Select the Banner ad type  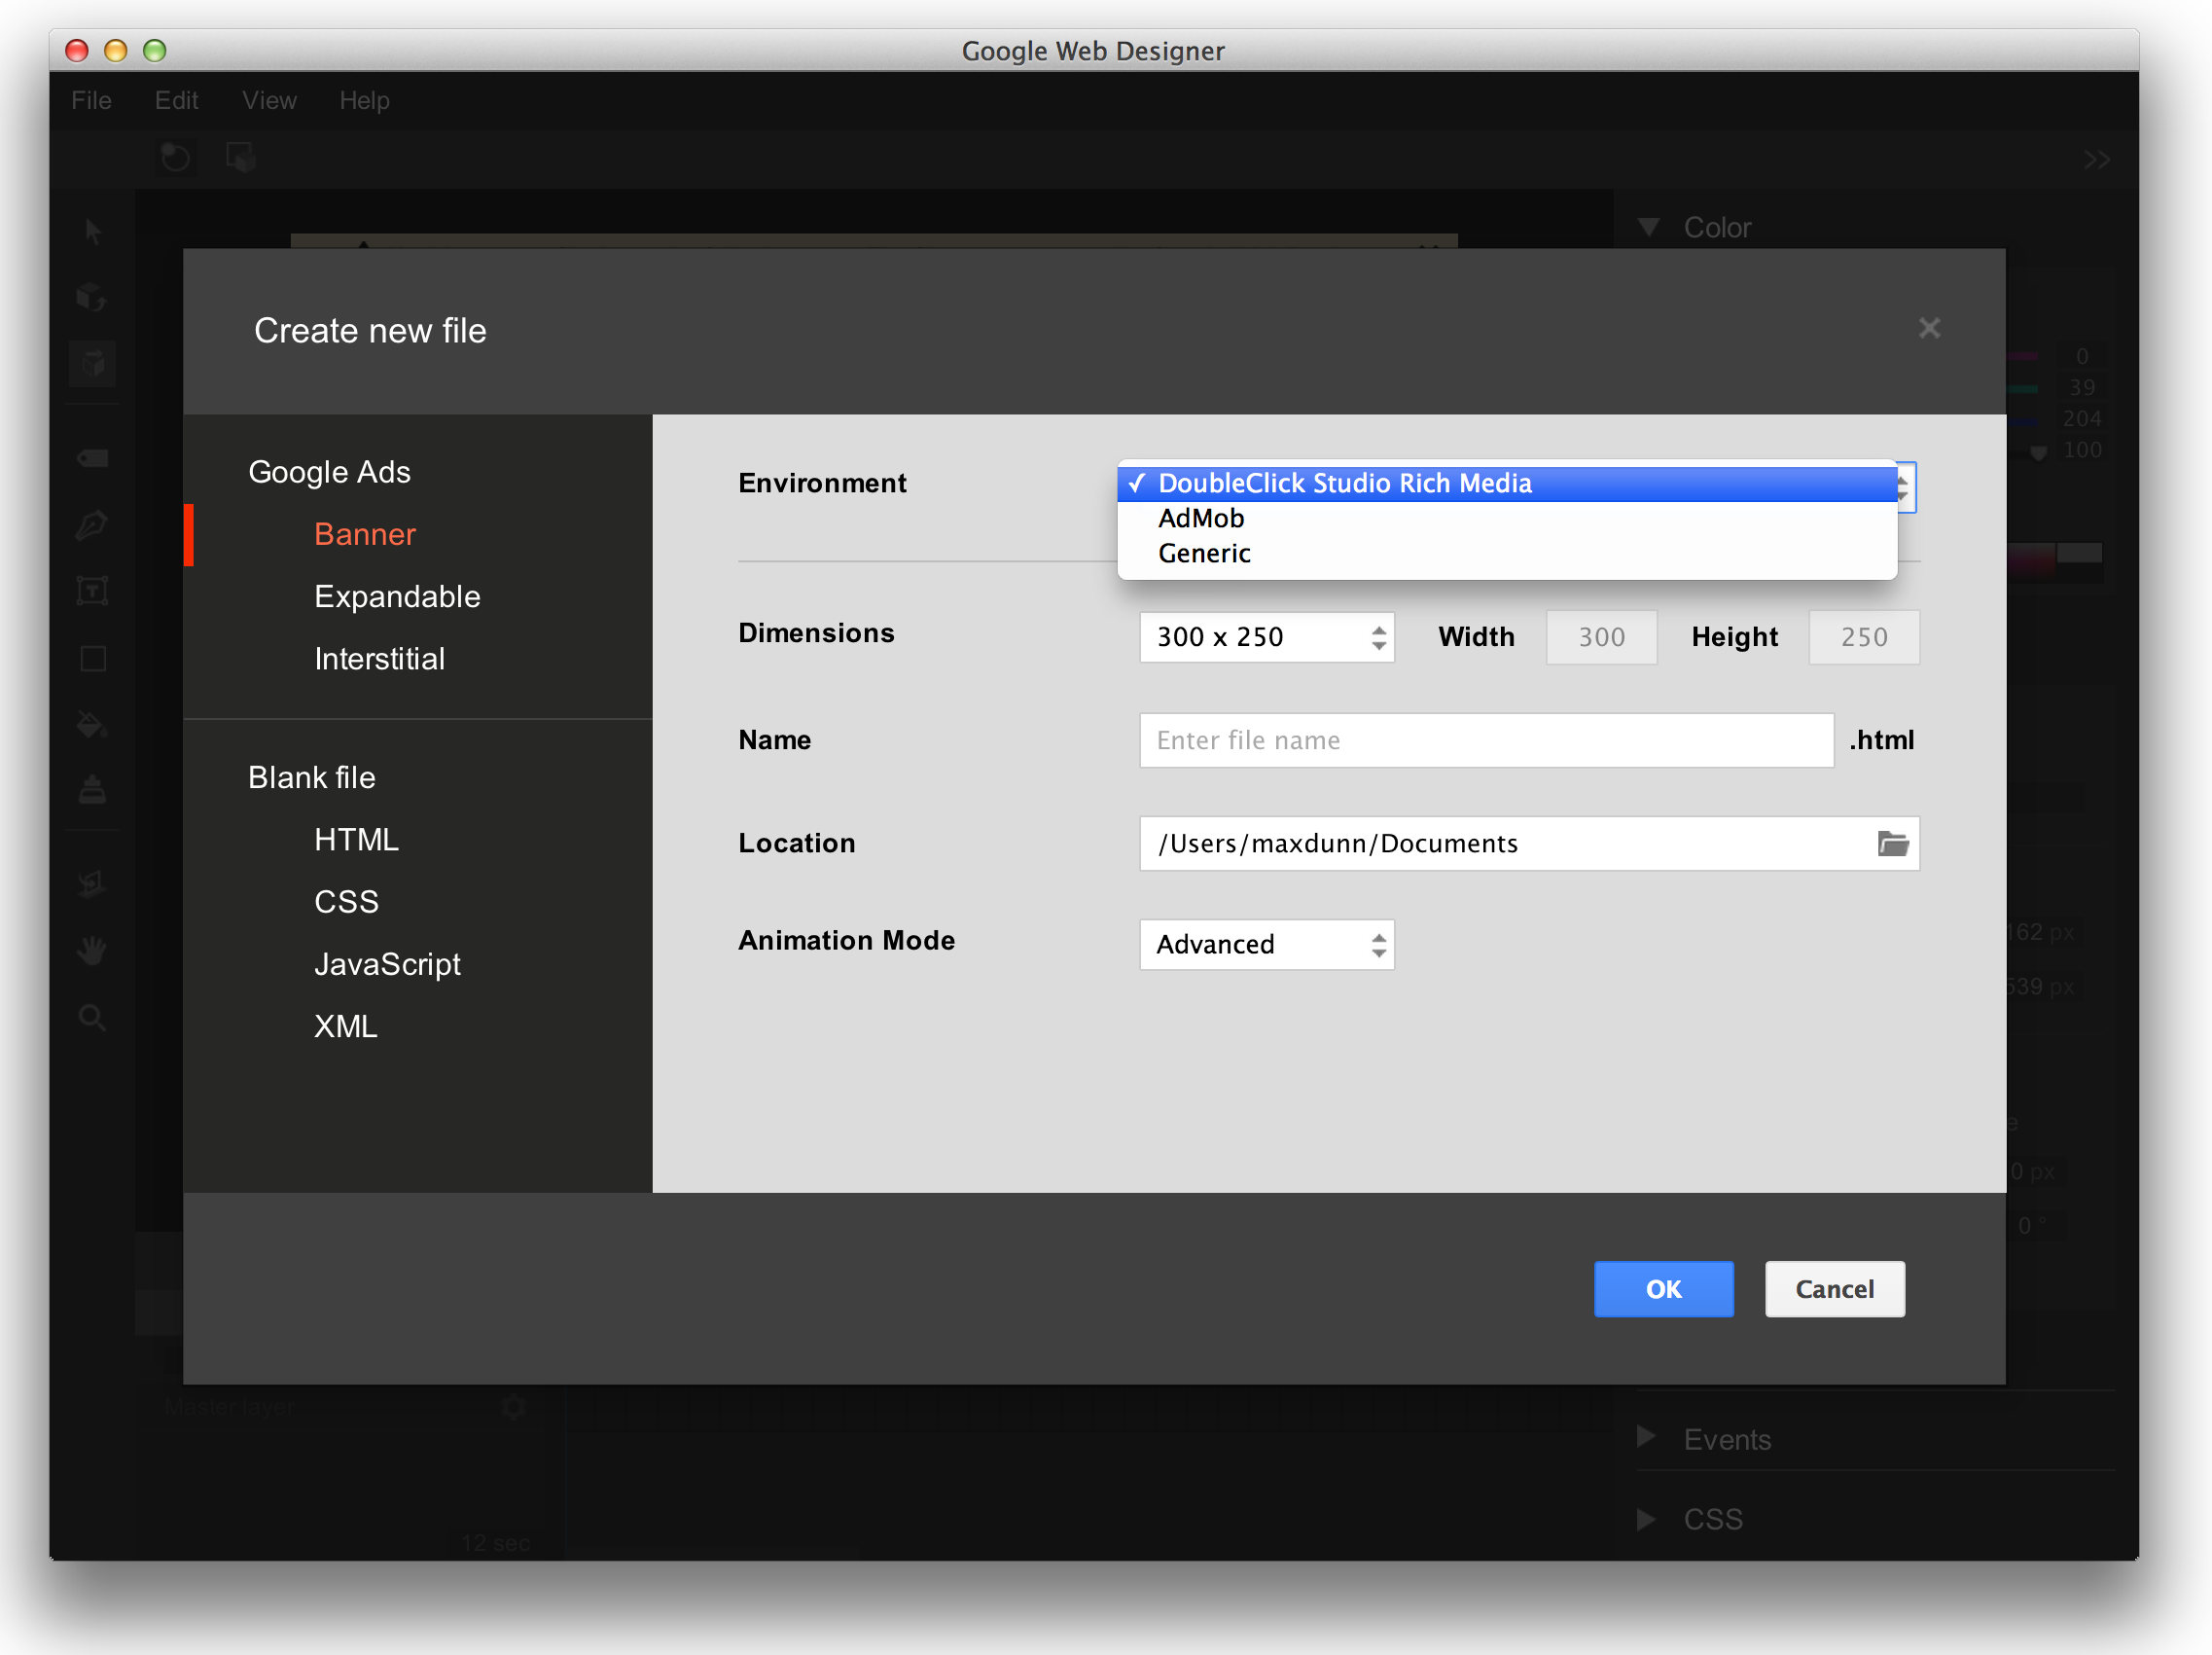click(364, 534)
